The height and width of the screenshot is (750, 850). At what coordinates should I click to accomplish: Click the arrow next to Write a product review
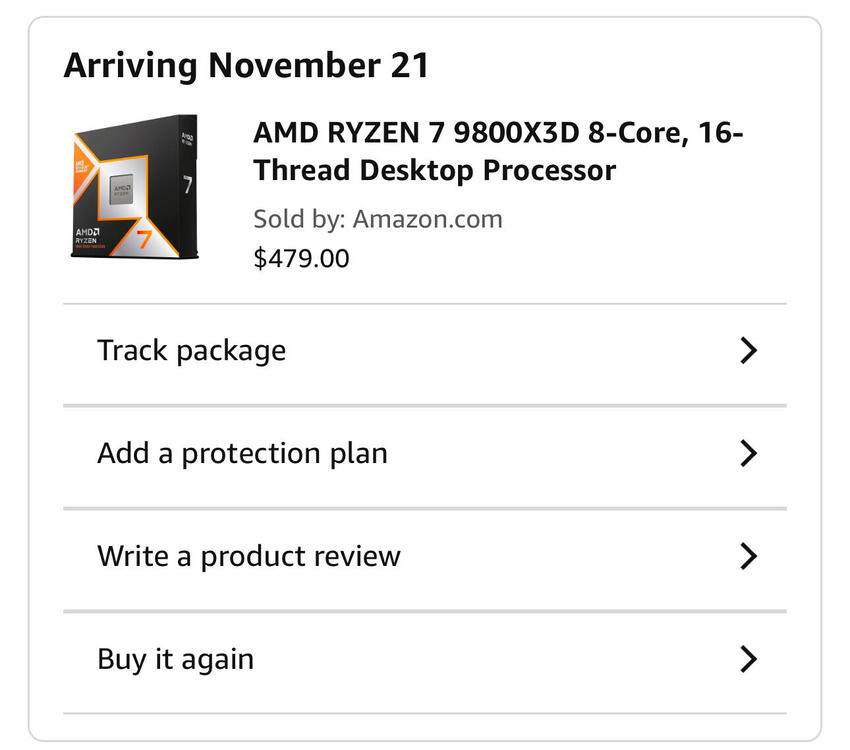[748, 557]
